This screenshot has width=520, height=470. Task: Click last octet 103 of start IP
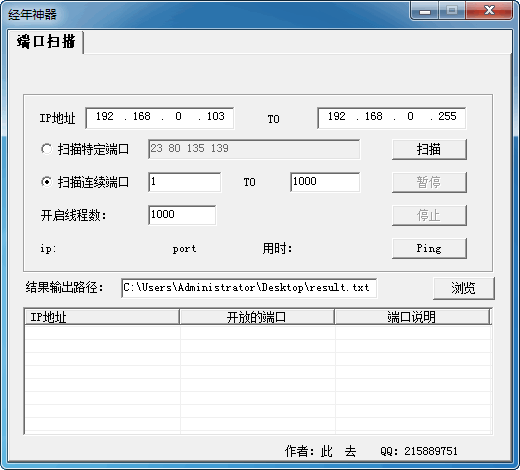coord(215,116)
